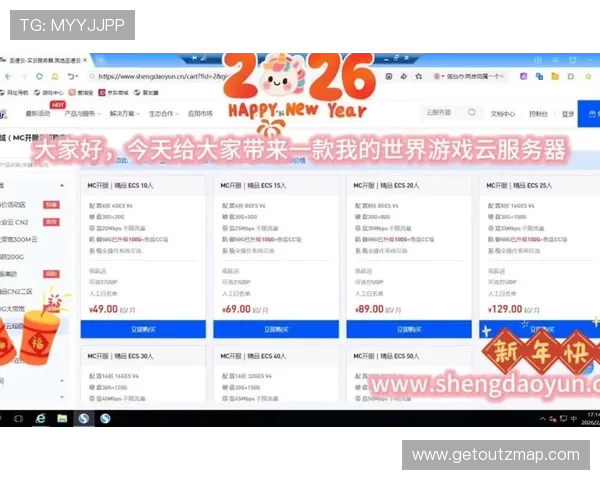This screenshot has width=600, height=480.
Task: Click the 'MC开服 | 精品 ECS 50人' card title
Action: click(x=386, y=356)
